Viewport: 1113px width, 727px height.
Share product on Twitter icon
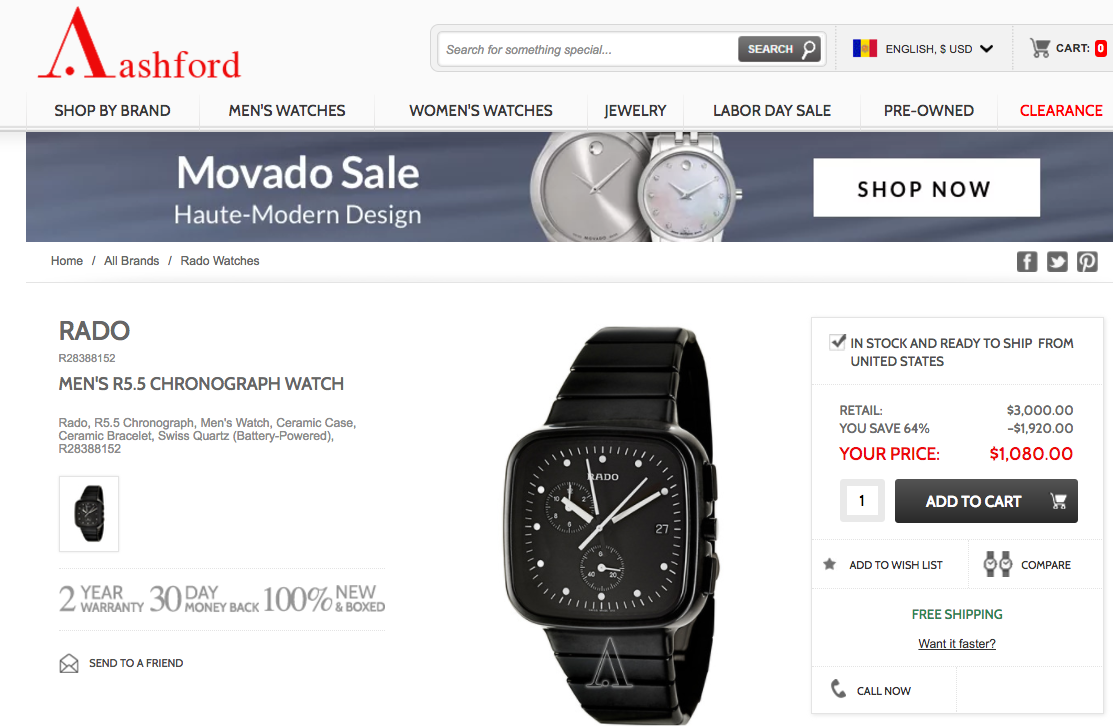(x=1057, y=262)
